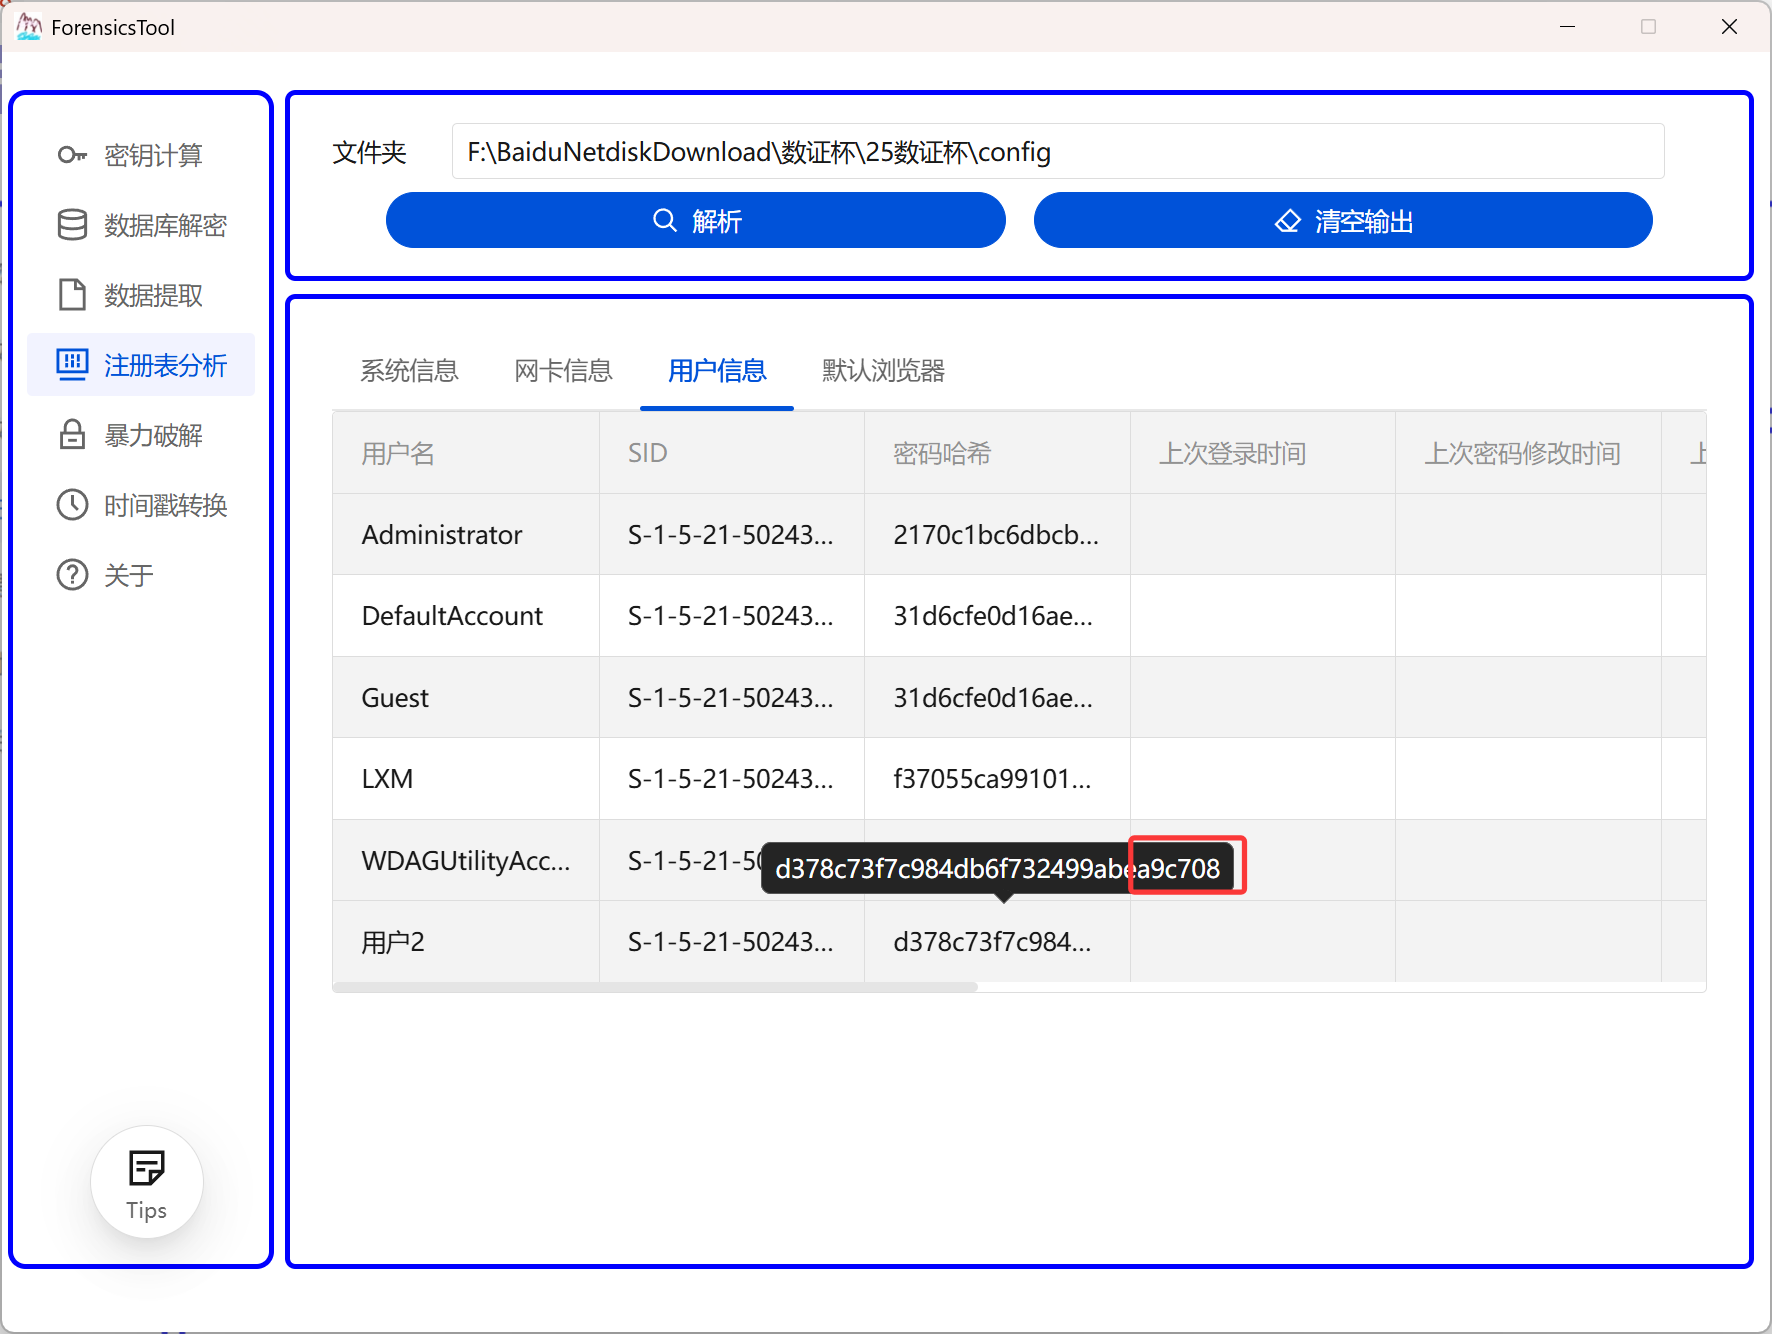Click the 密码哈希 column header
The width and height of the screenshot is (1772, 1334).
(x=998, y=453)
